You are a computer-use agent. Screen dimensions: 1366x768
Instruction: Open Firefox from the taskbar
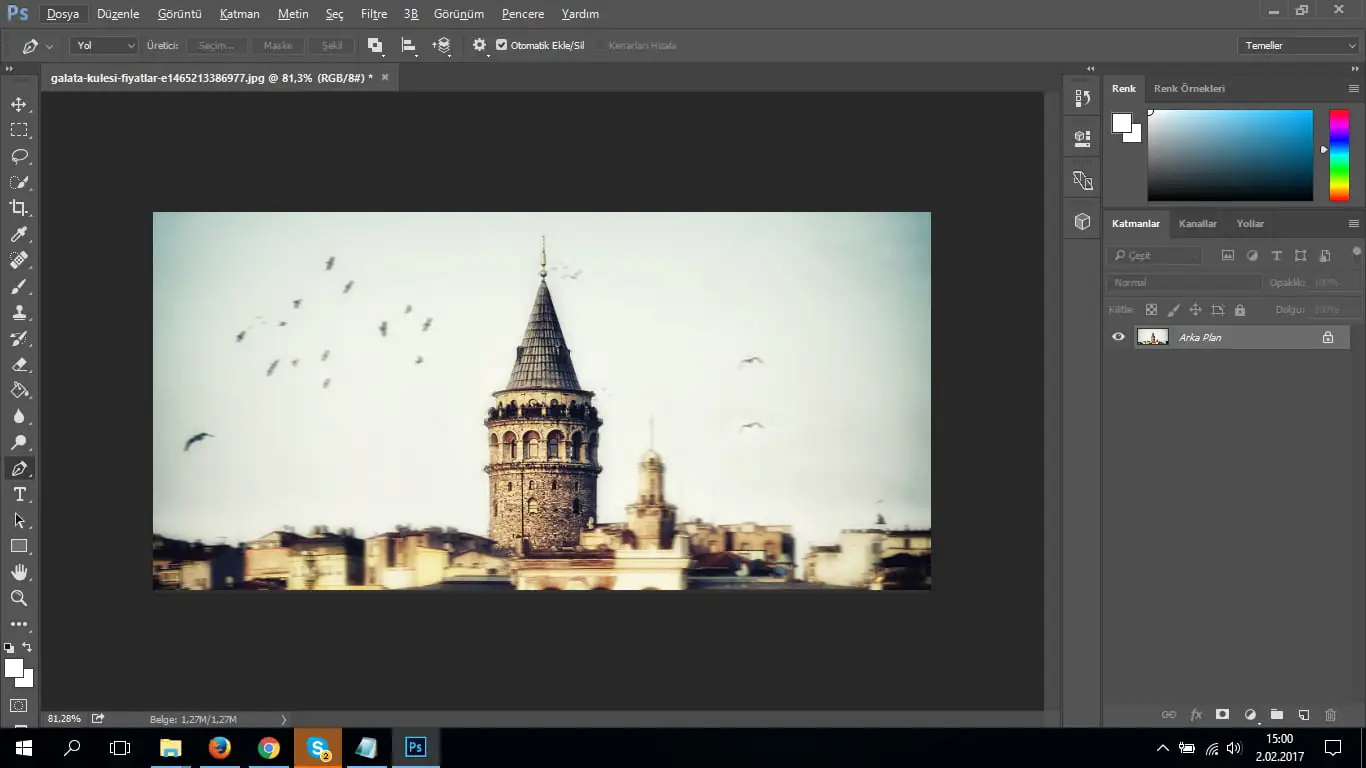point(219,747)
